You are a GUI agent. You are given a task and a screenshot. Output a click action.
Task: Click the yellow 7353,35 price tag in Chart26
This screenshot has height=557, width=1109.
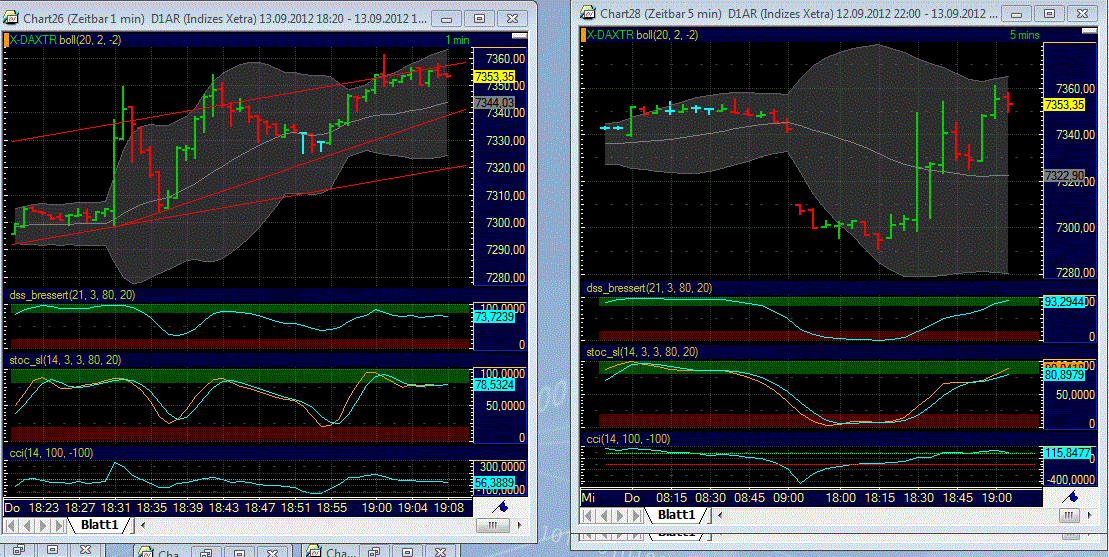(494, 76)
